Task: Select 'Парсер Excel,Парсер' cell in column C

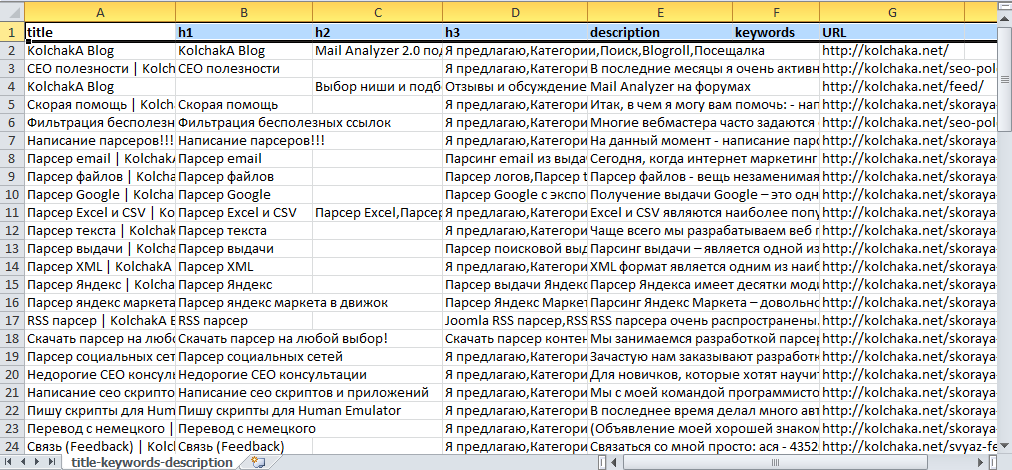Action: pyautogui.click(x=378, y=212)
